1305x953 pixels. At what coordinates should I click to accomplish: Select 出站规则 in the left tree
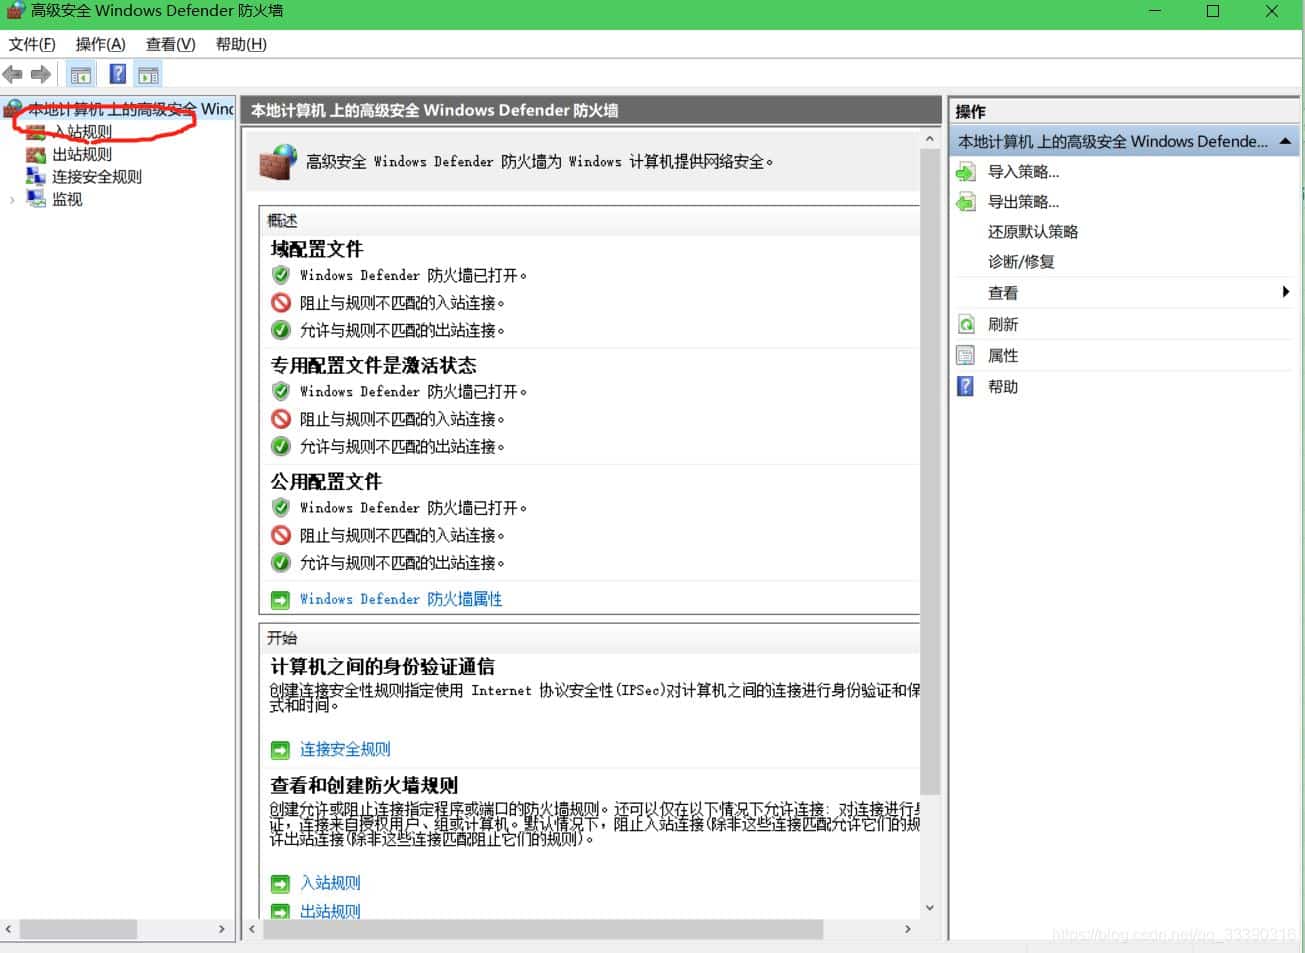click(81, 154)
